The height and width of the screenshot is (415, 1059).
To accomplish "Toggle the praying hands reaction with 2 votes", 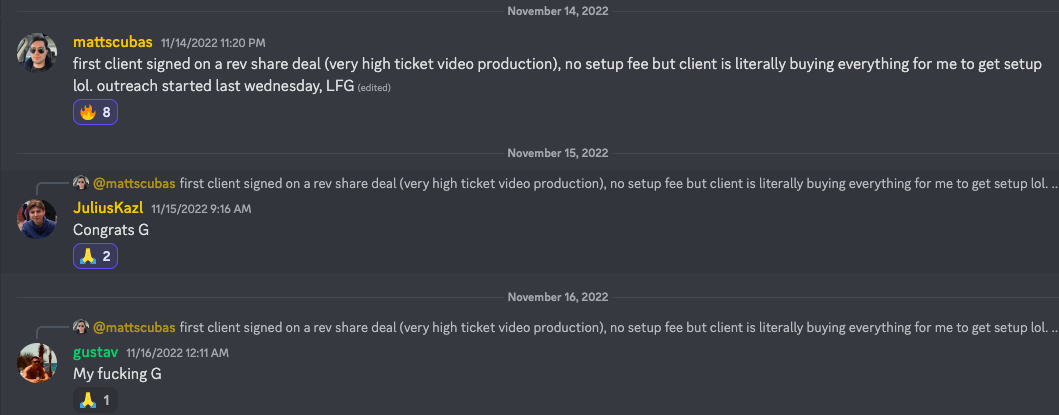I will pos(95,256).
